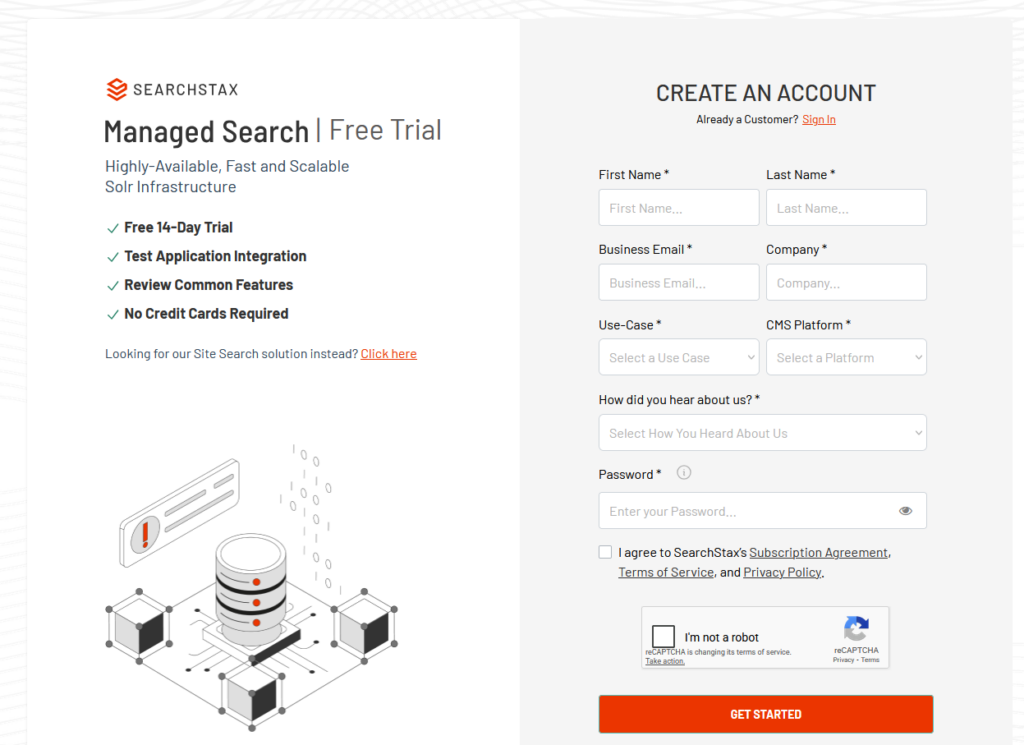Click the SearchStax logo icon
The image size is (1024, 745).
(x=117, y=90)
